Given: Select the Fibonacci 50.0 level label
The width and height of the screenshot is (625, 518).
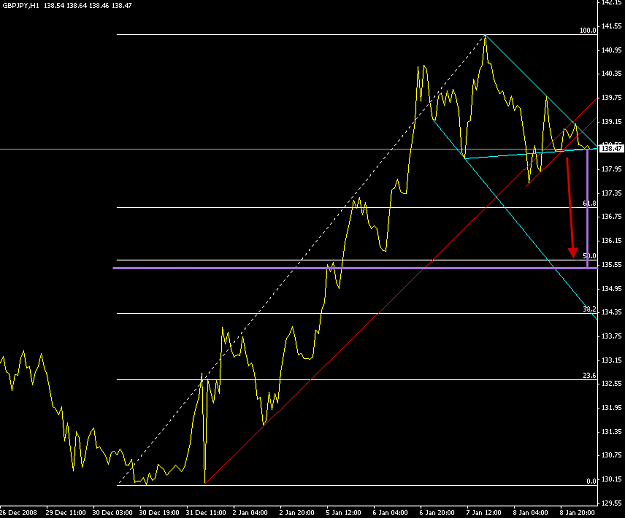Looking at the screenshot, I should 590,256.
